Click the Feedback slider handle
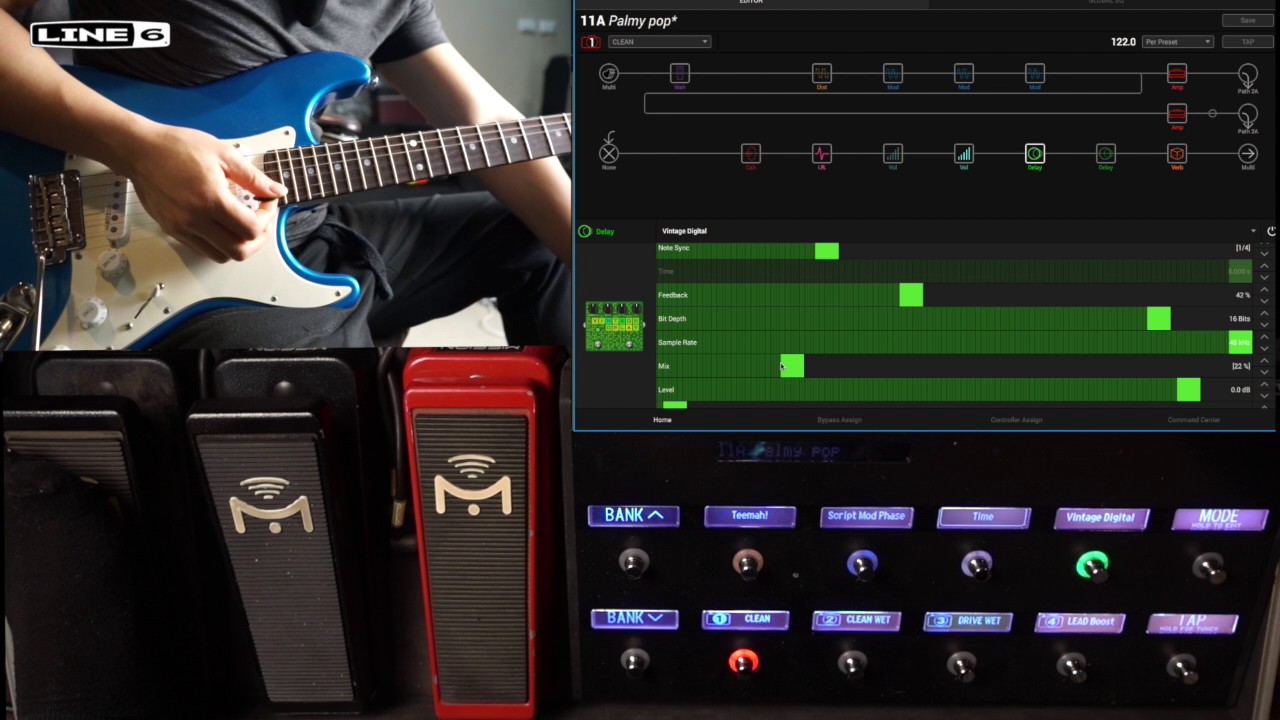 [x=911, y=295]
